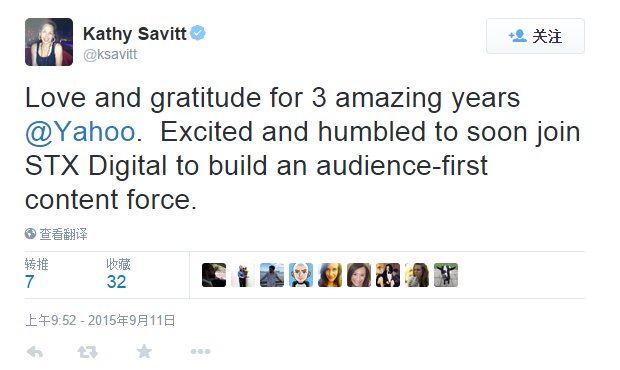Follow Kathy Savitt with 关注 button

click(535, 36)
